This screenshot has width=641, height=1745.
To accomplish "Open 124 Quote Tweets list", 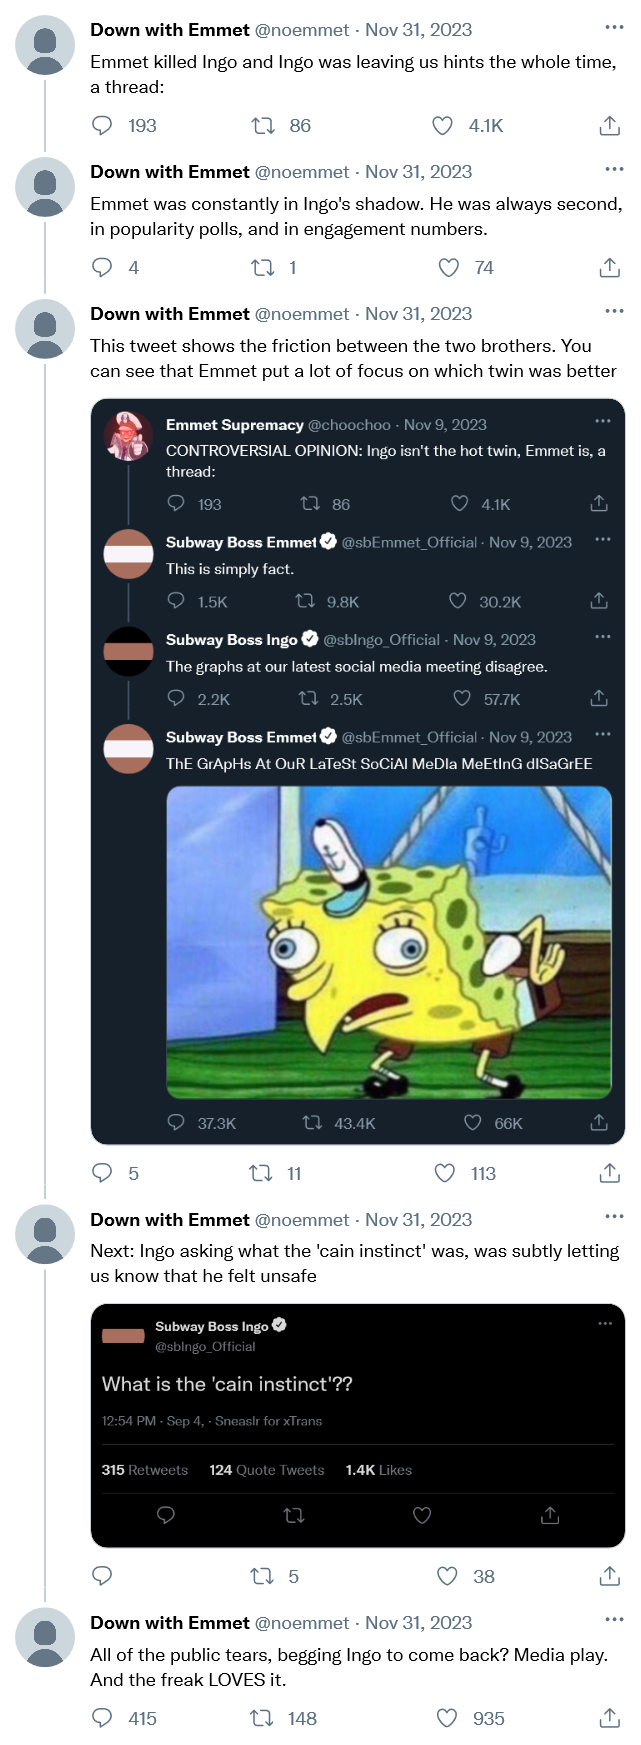I will [267, 1470].
